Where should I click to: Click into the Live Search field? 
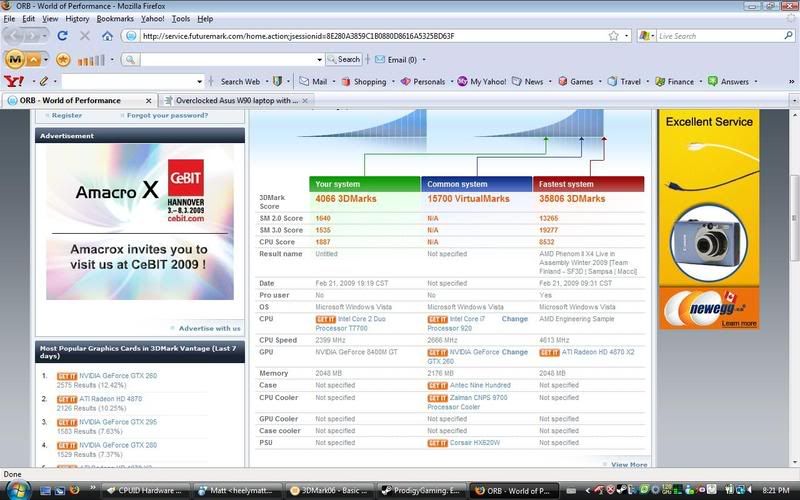[x=719, y=36]
